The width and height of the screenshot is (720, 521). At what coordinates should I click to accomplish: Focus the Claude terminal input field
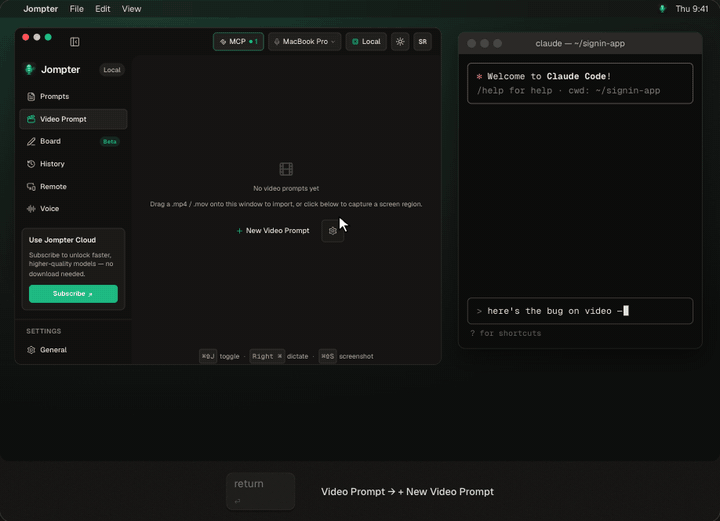click(580, 311)
